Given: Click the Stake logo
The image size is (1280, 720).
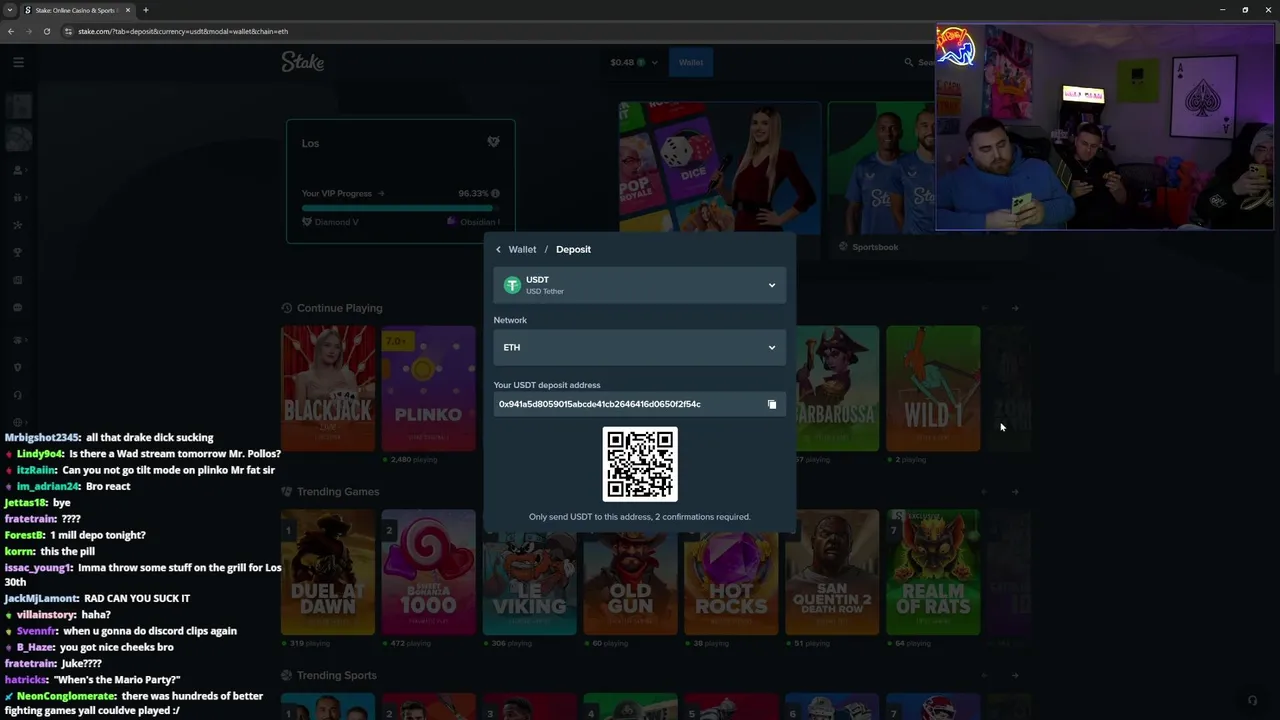Looking at the screenshot, I should click(302, 62).
